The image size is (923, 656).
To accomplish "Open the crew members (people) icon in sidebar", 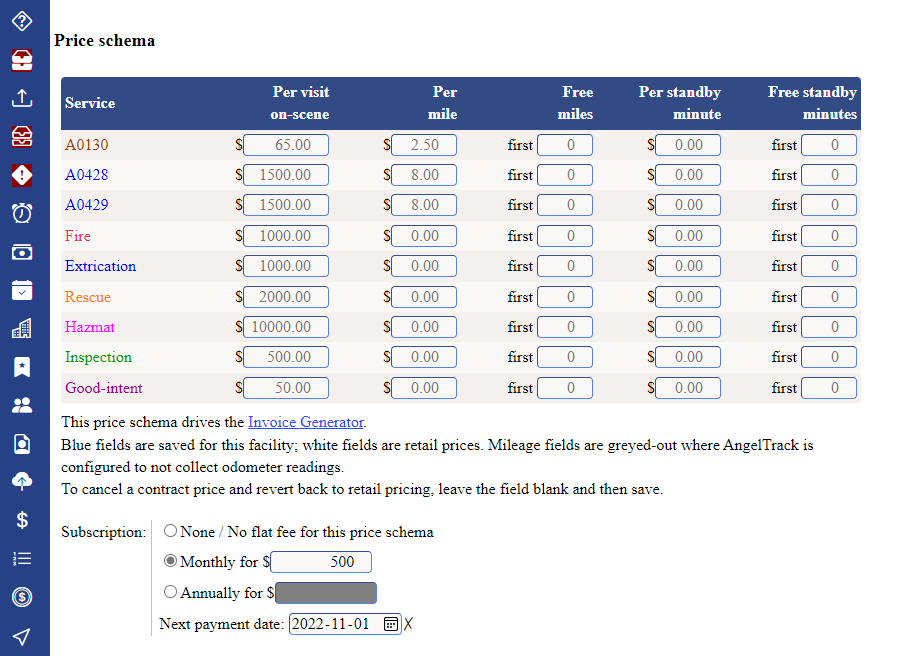I will point(22,405).
